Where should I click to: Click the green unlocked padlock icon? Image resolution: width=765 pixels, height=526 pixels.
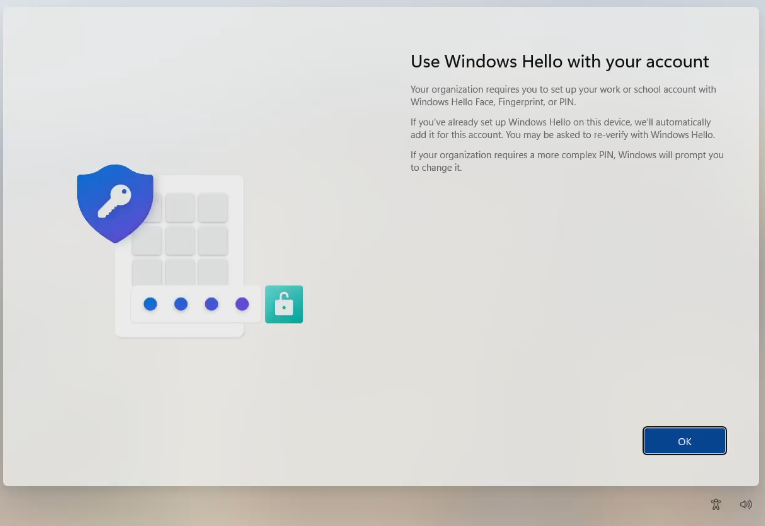[284, 304]
